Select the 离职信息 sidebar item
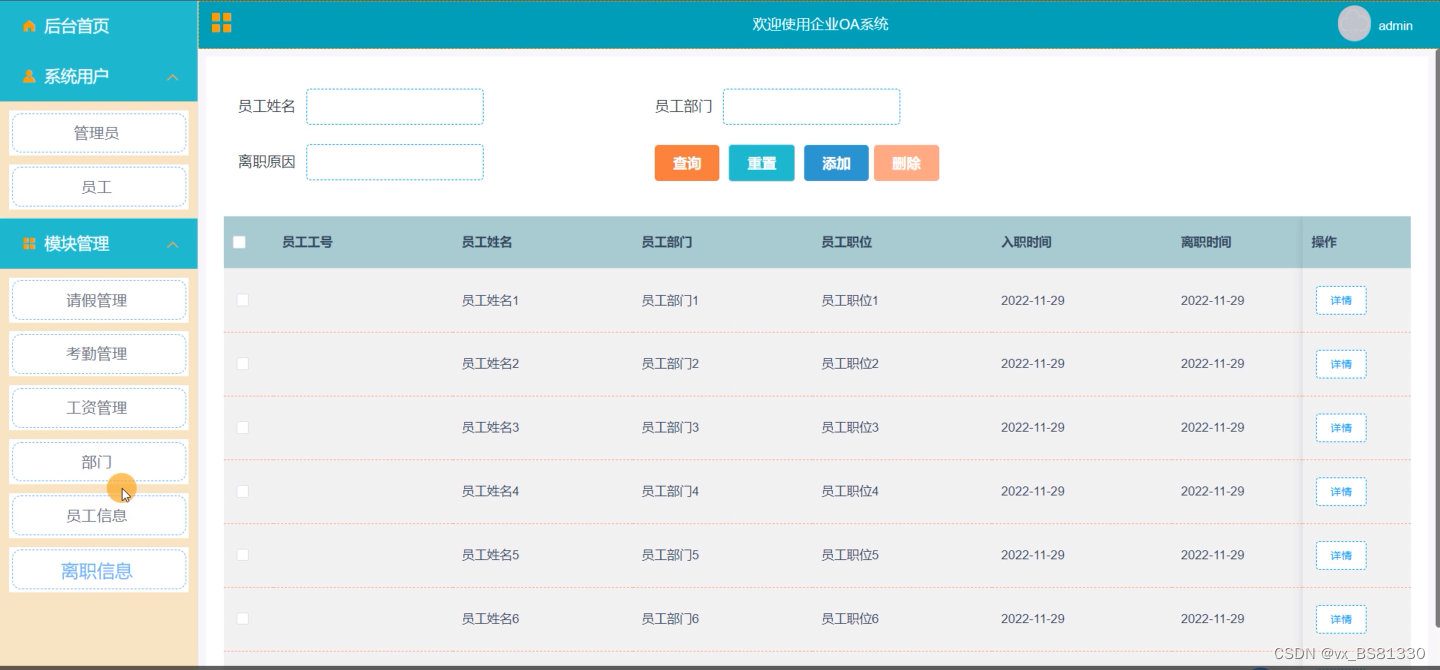 [x=98, y=571]
